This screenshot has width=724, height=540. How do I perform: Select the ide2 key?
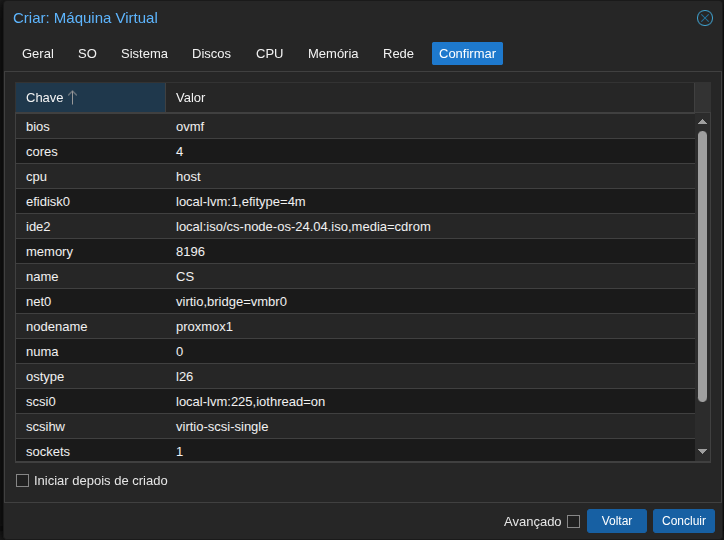38,227
